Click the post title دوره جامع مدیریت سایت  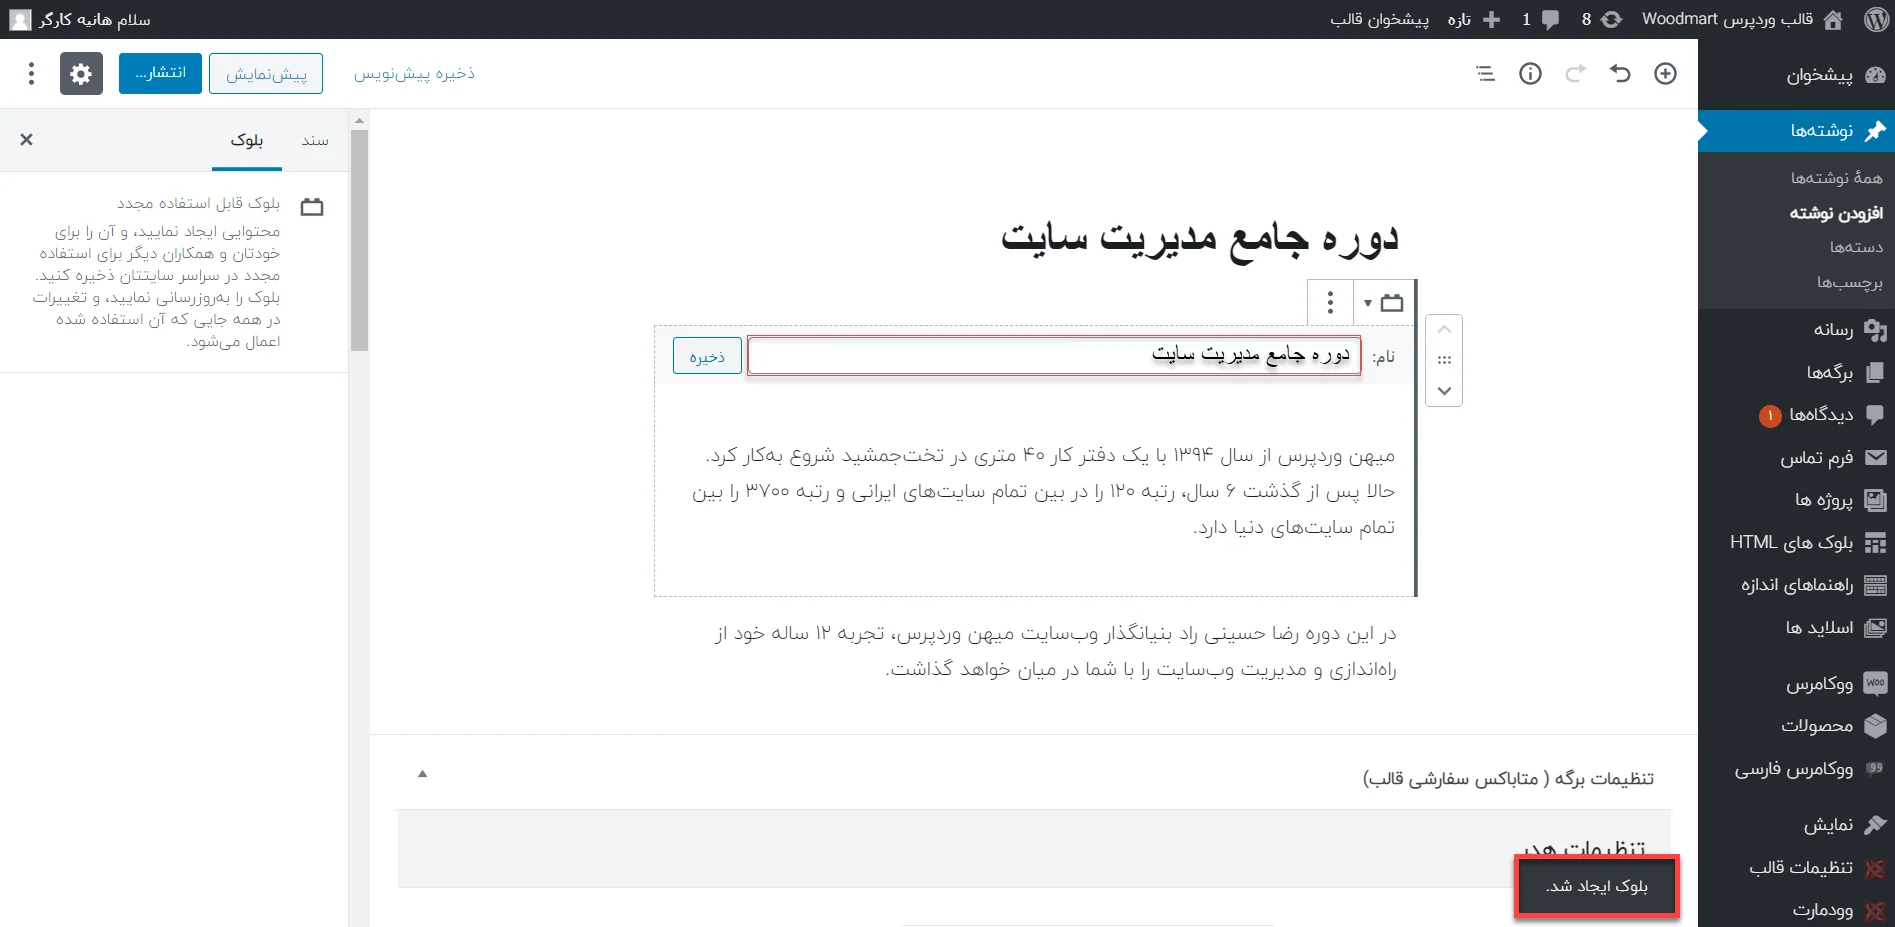1199,238
